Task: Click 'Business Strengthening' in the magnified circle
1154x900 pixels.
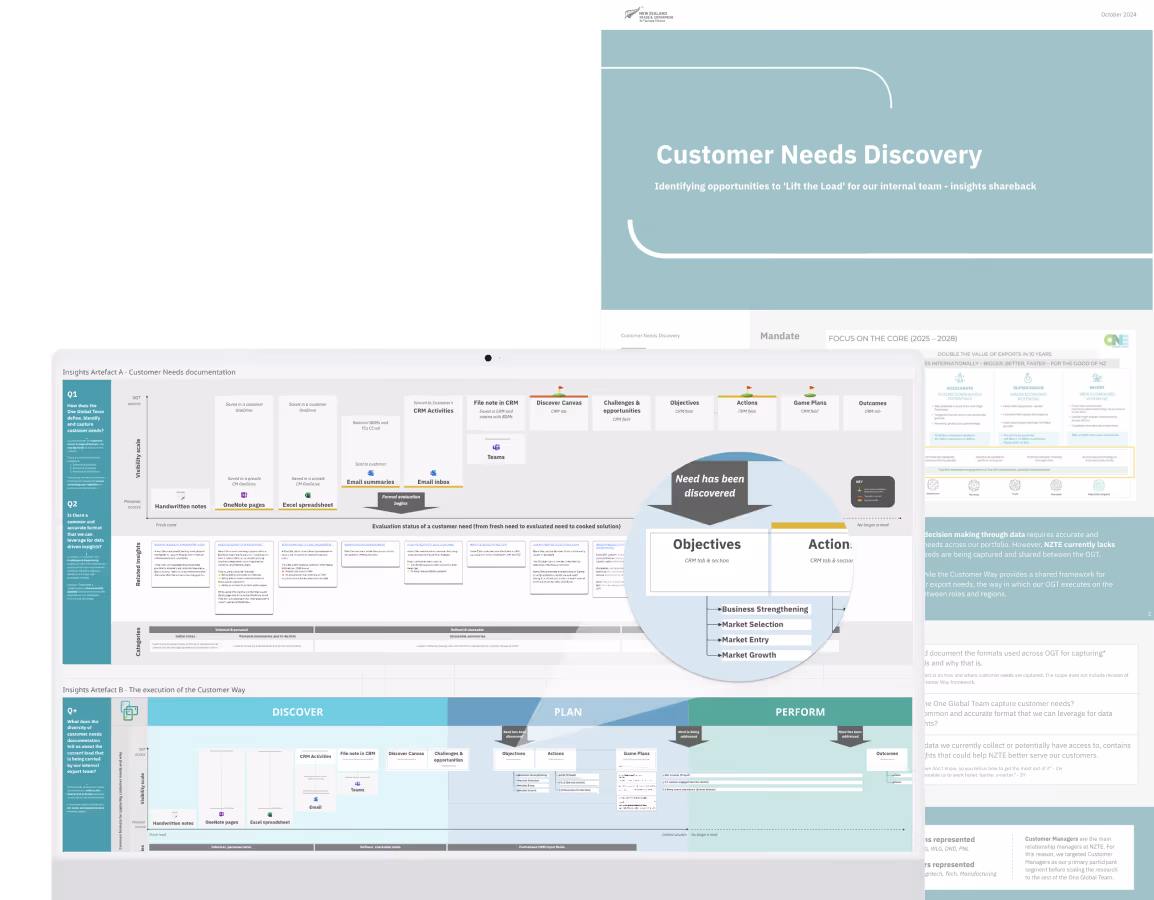Action: pyautogui.click(x=765, y=609)
